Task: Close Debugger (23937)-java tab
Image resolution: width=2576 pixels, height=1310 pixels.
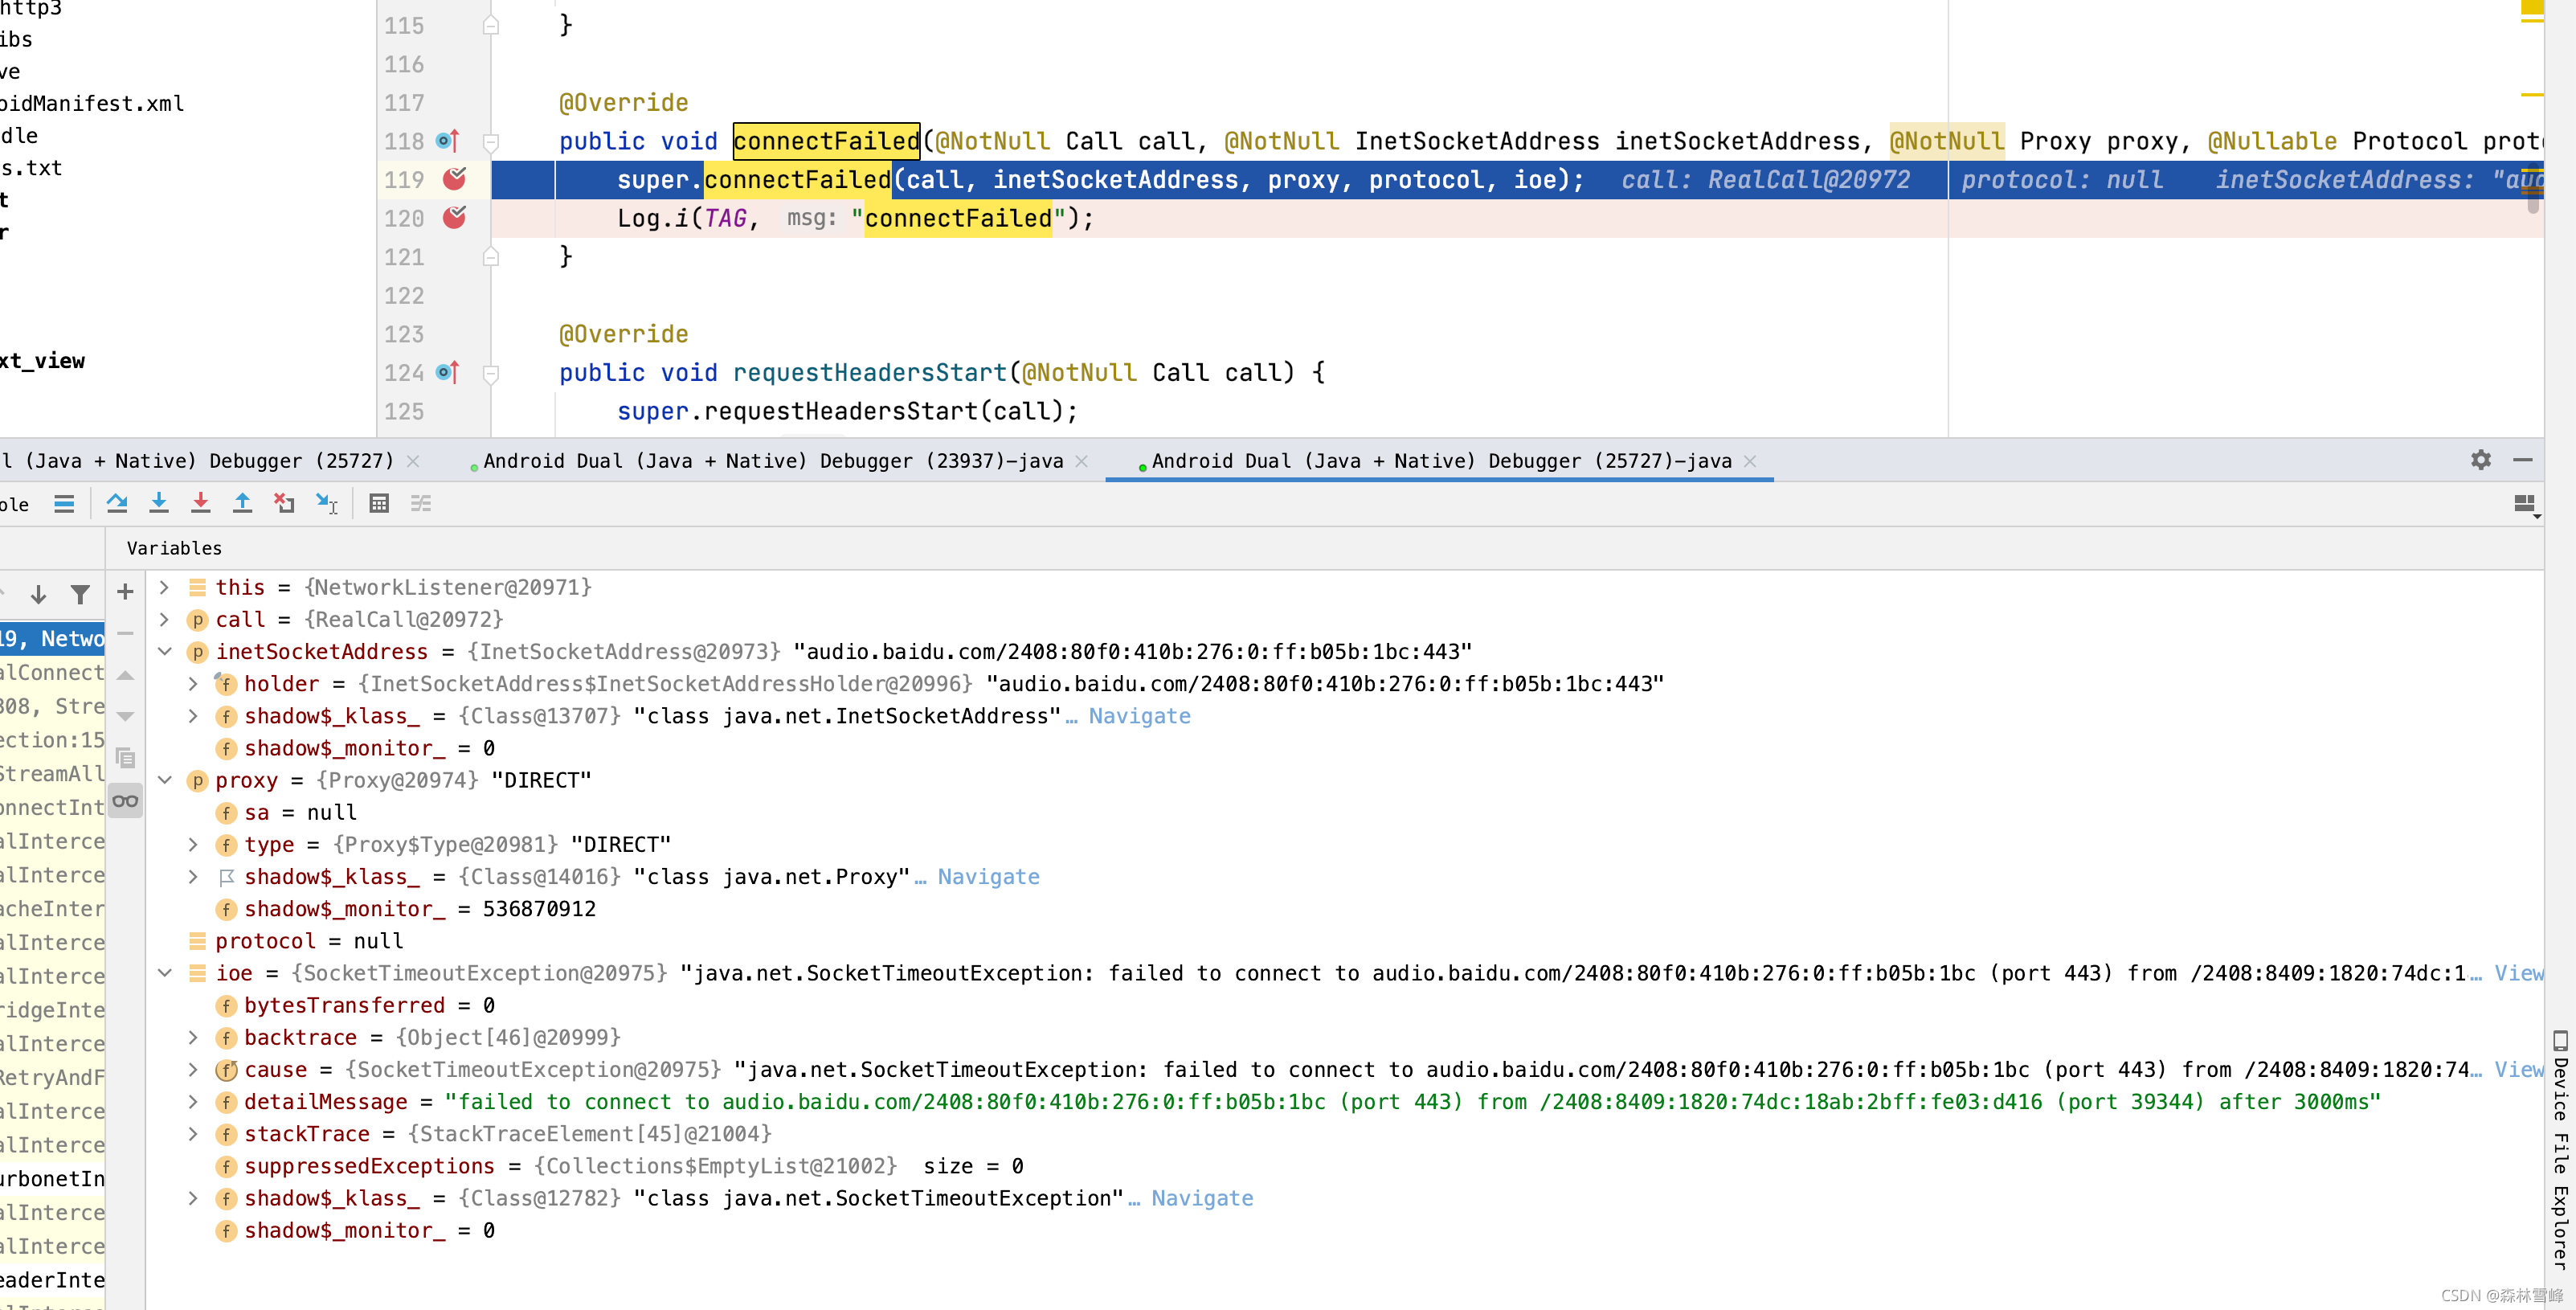Action: click(1081, 461)
